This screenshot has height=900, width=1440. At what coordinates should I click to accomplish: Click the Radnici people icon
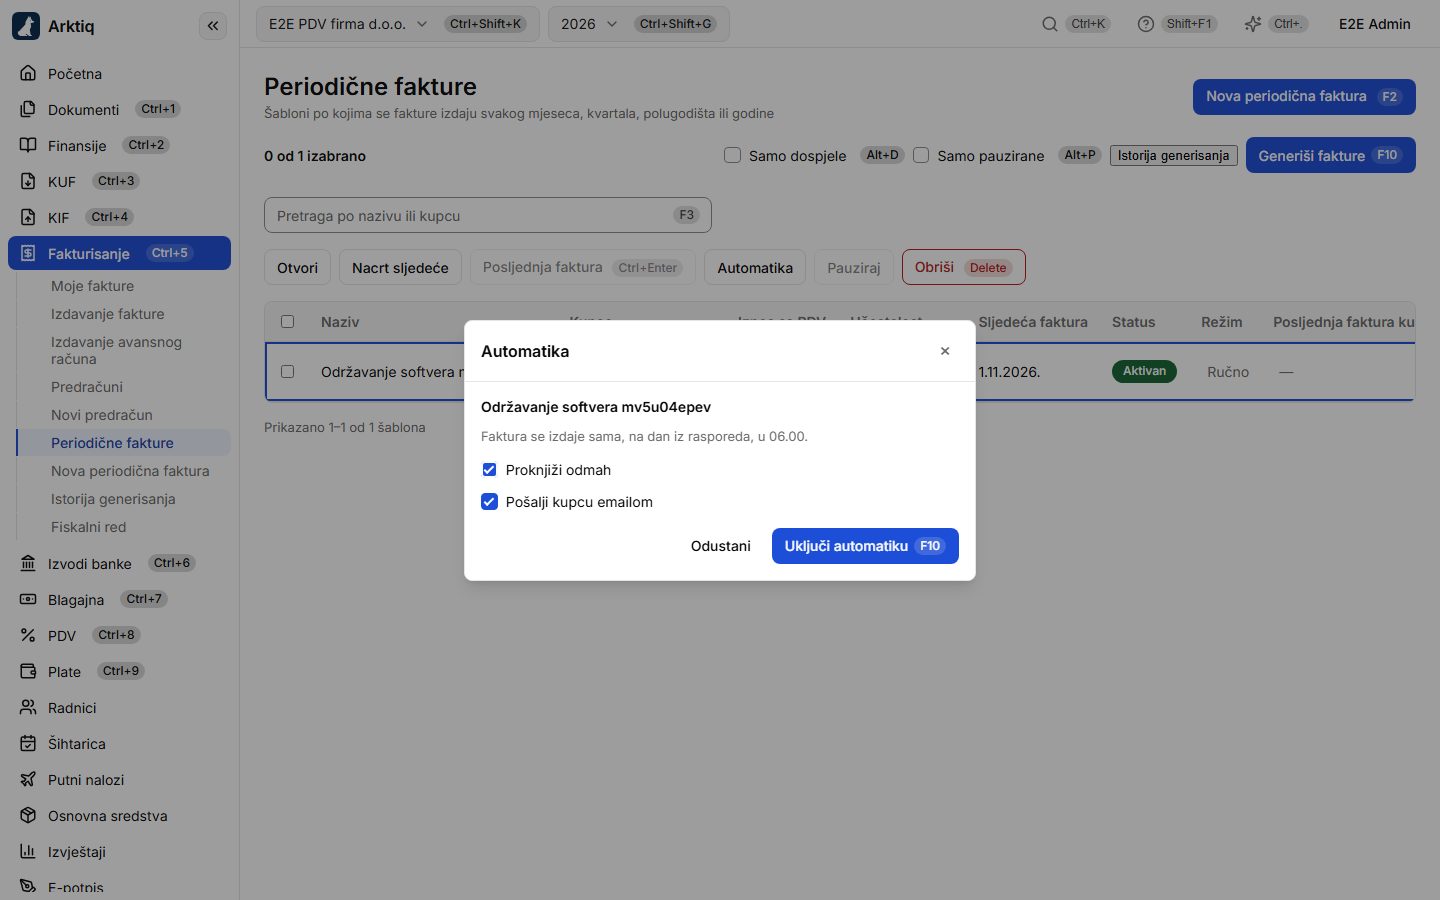point(28,708)
